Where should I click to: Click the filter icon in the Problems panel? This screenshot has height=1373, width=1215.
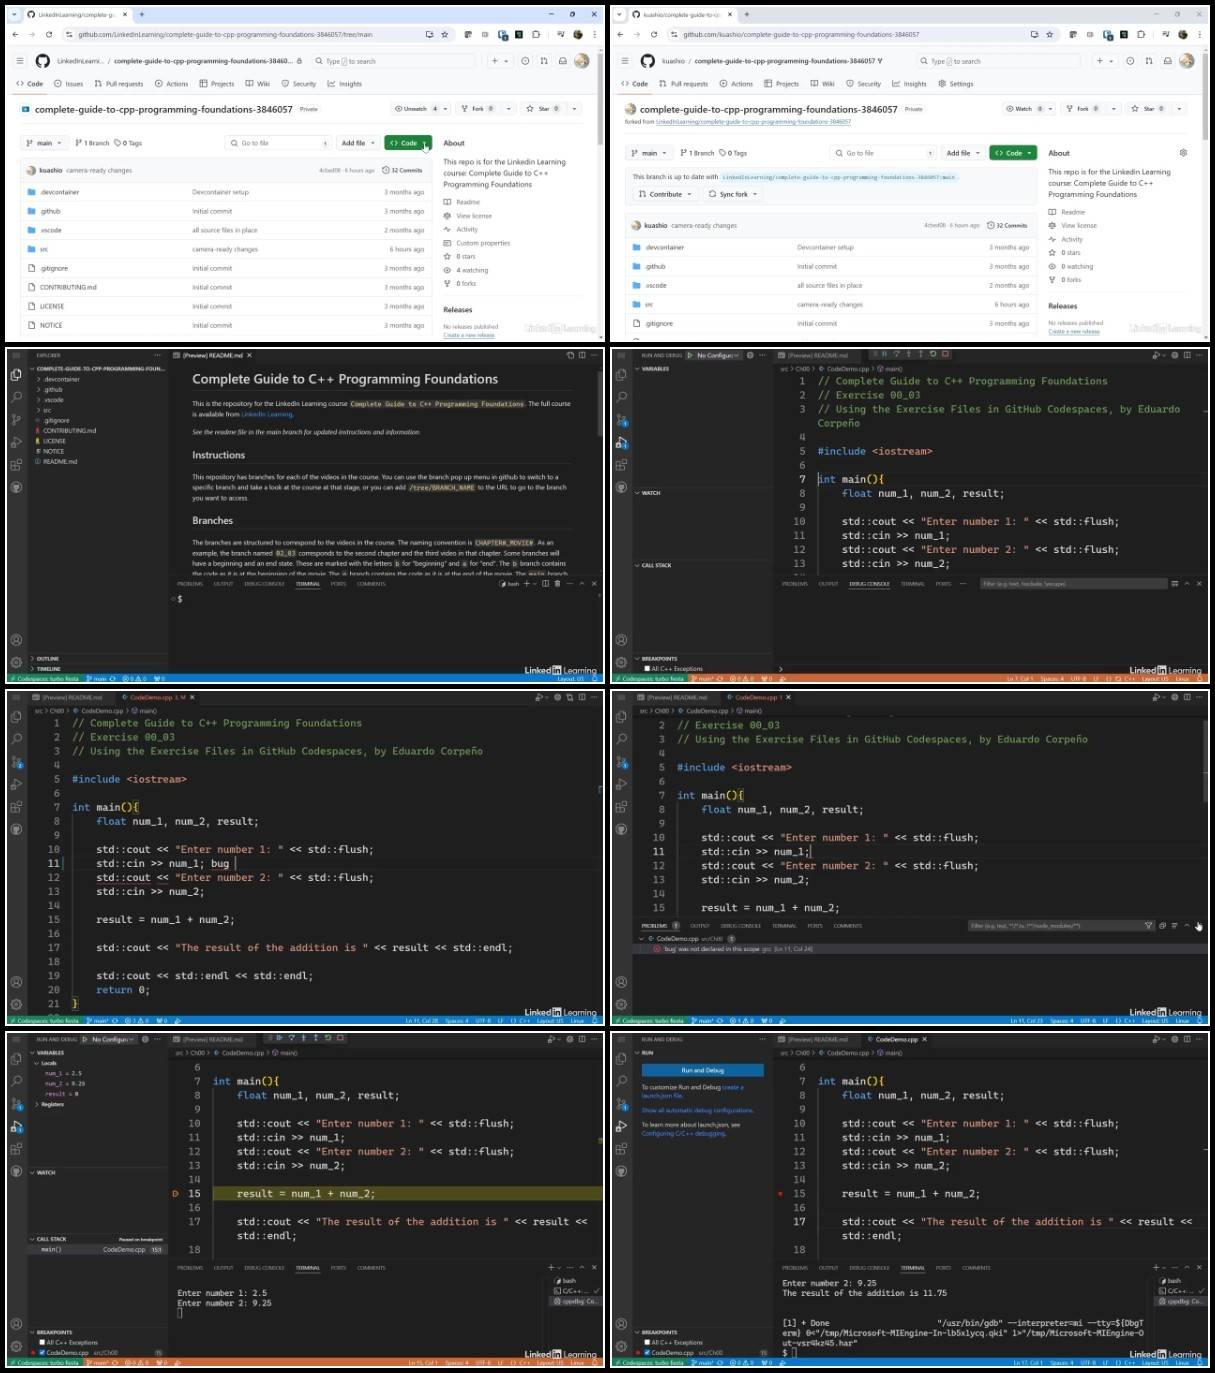[1148, 925]
